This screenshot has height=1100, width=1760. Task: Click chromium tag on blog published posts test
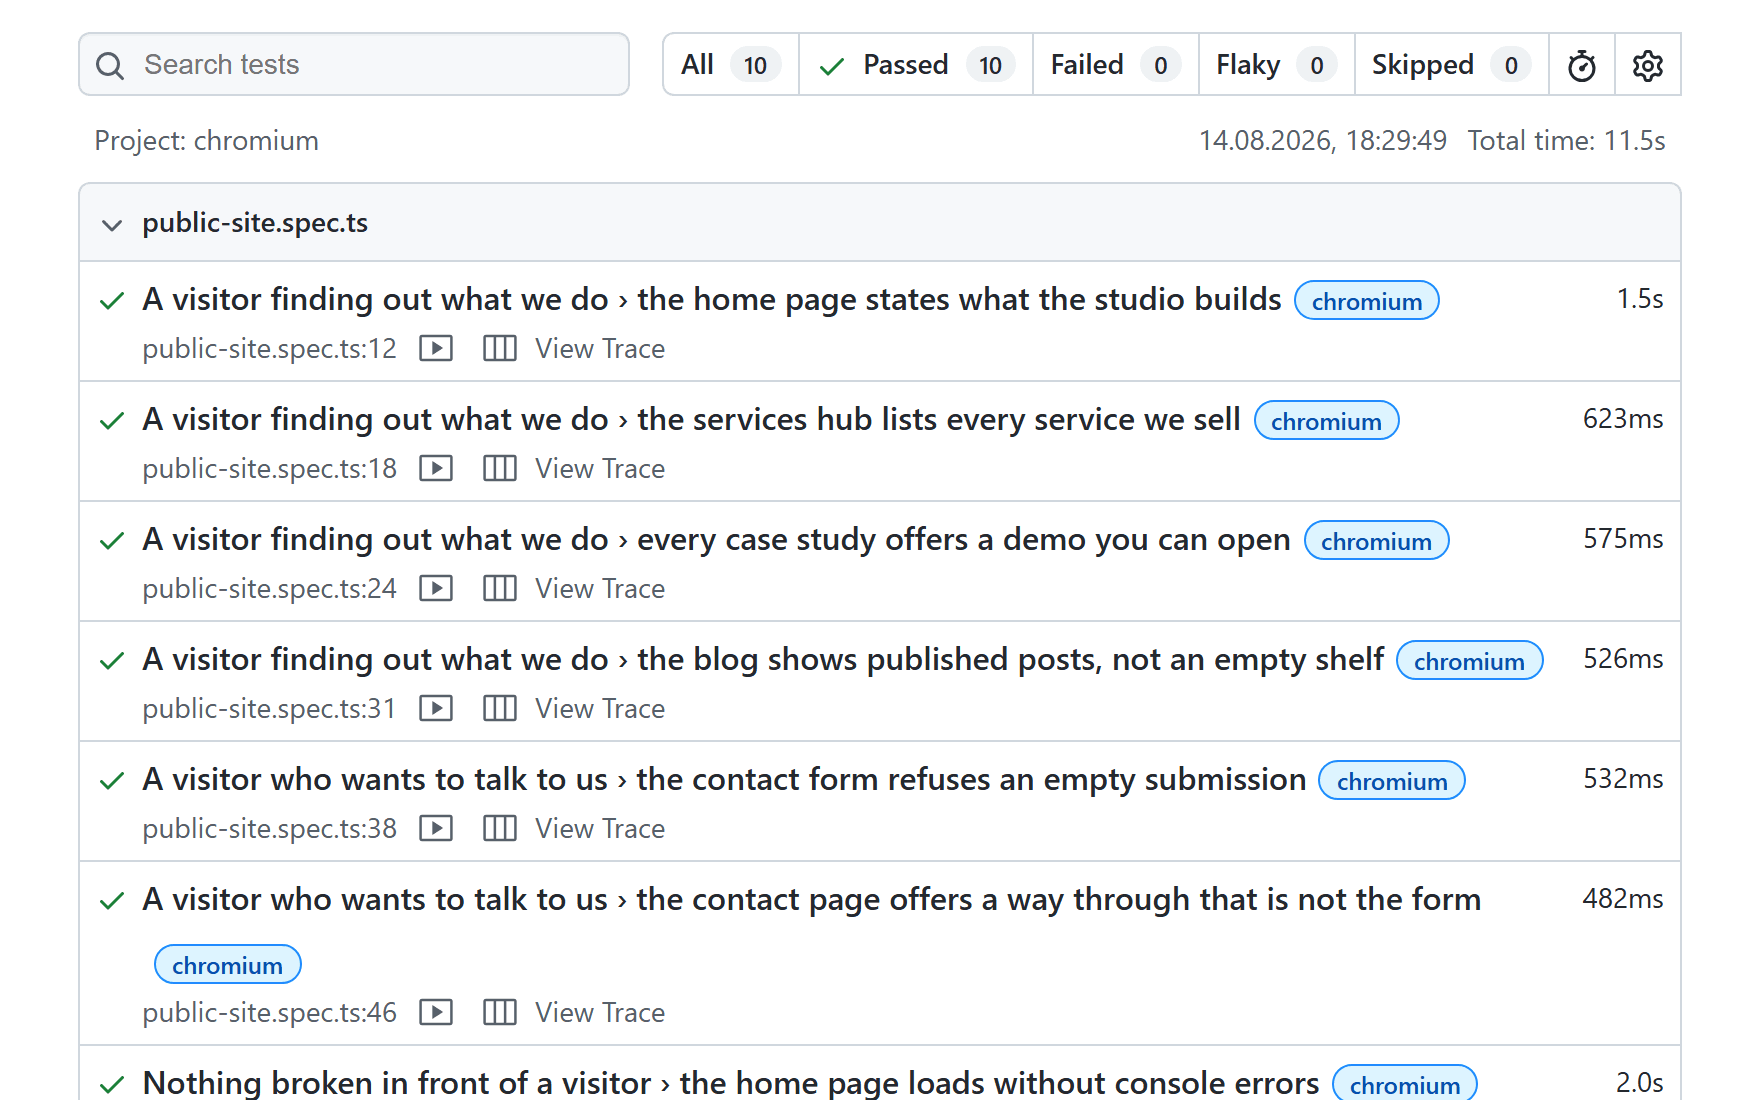point(1470,661)
